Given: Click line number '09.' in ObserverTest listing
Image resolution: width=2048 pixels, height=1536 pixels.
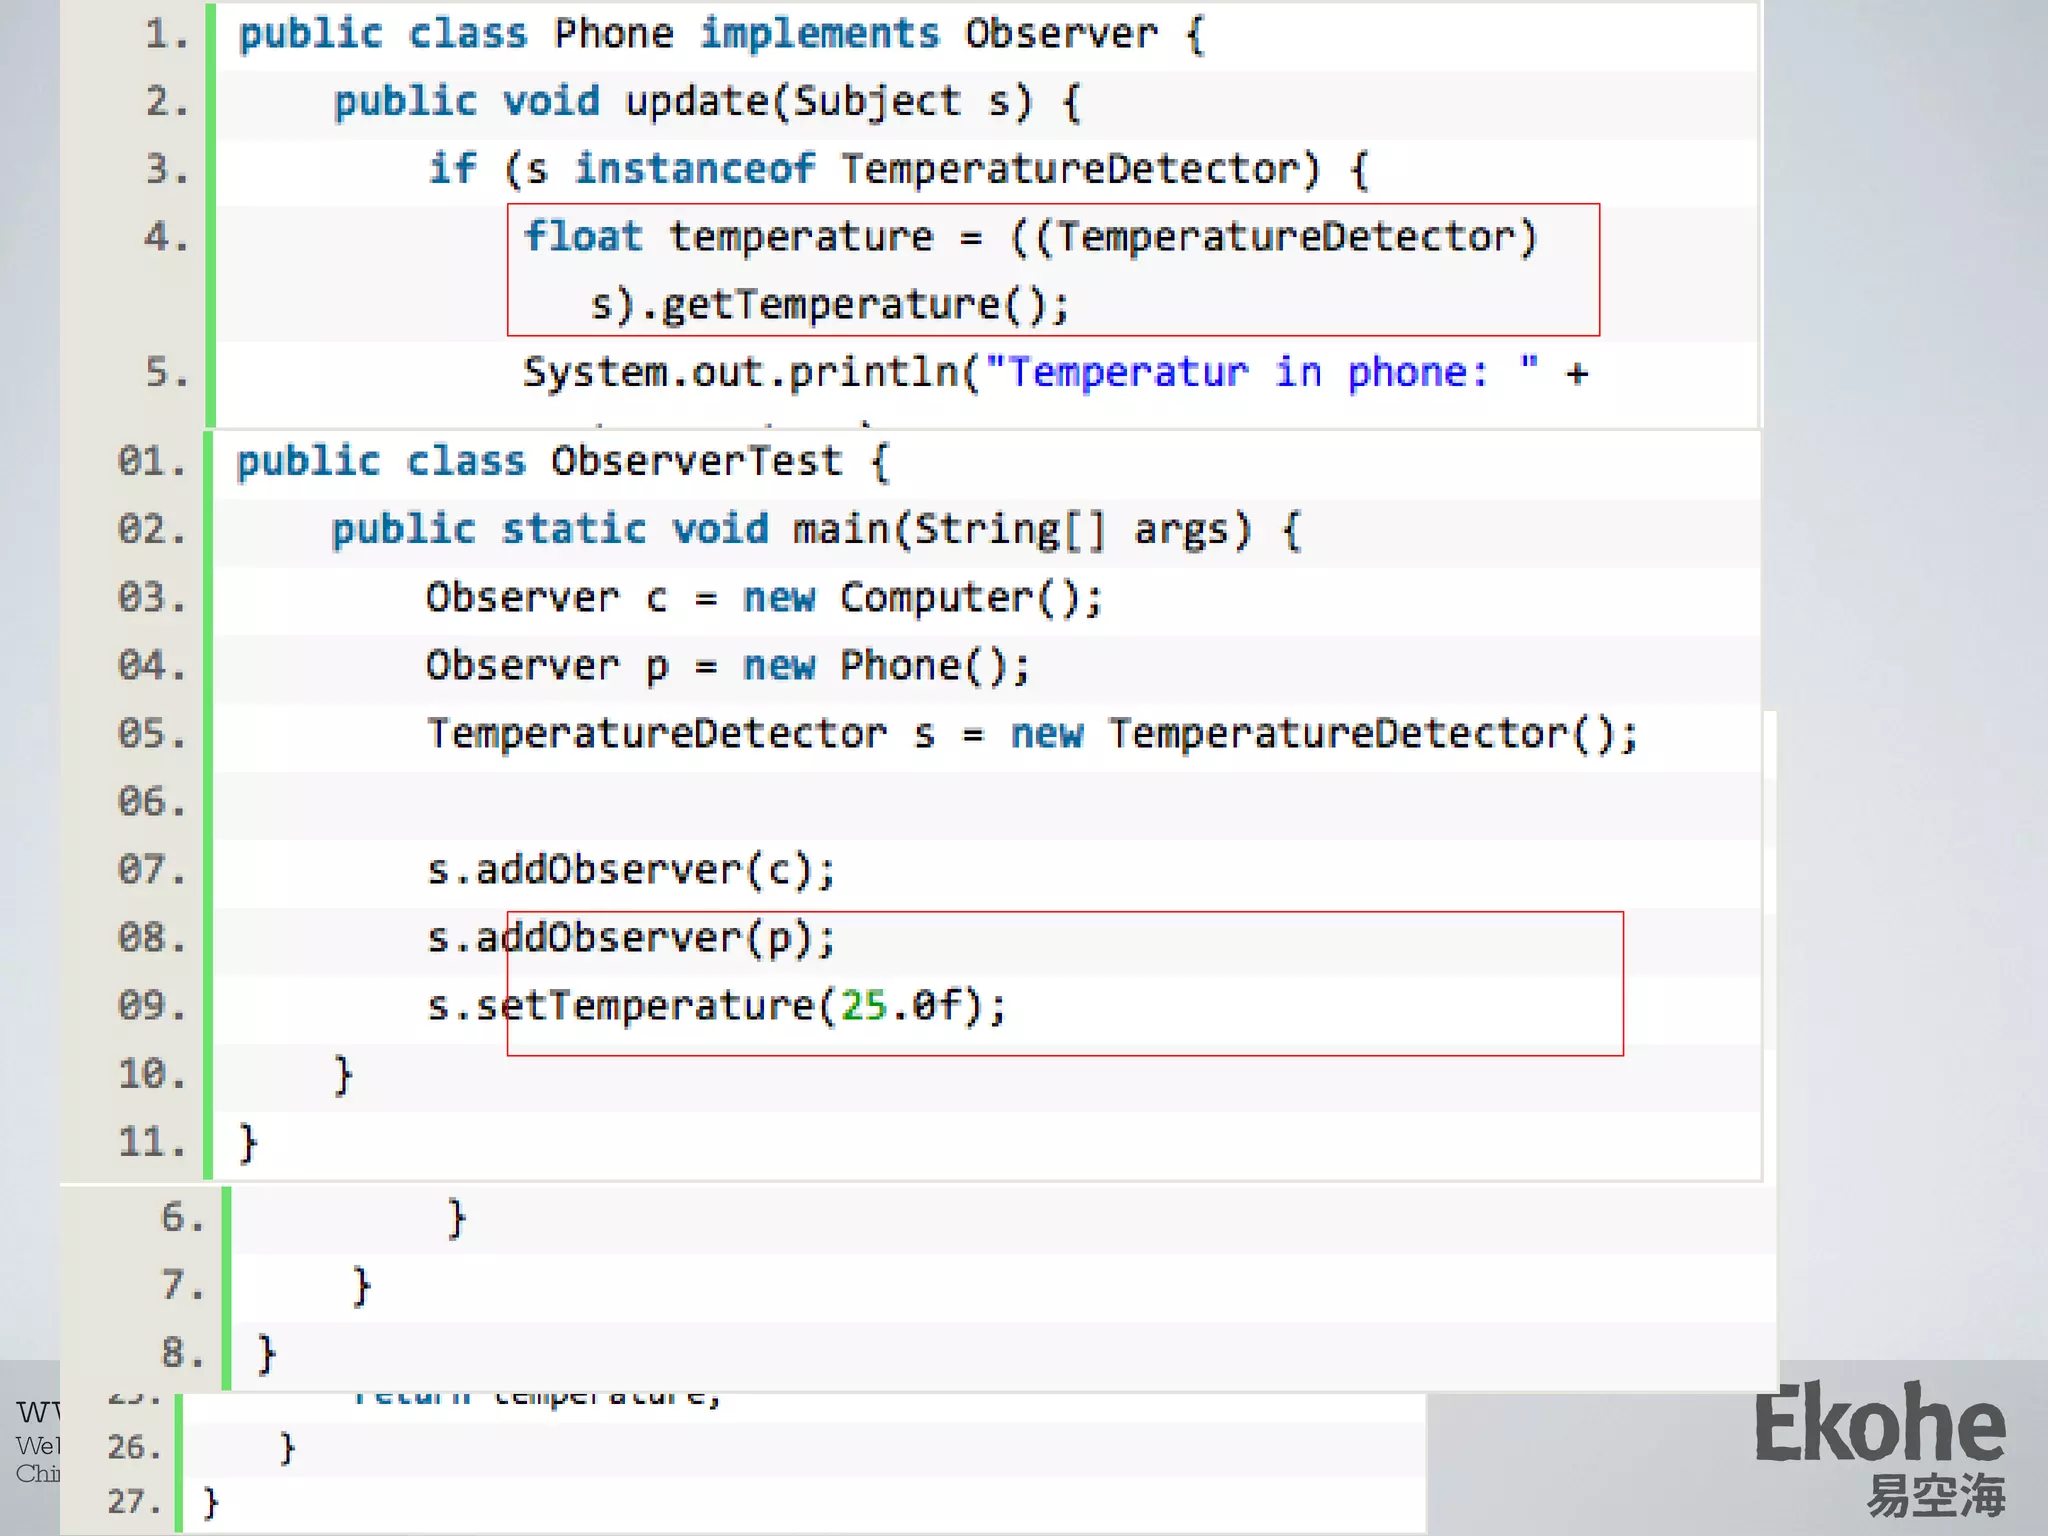Looking at the screenshot, I should coord(152,1006).
